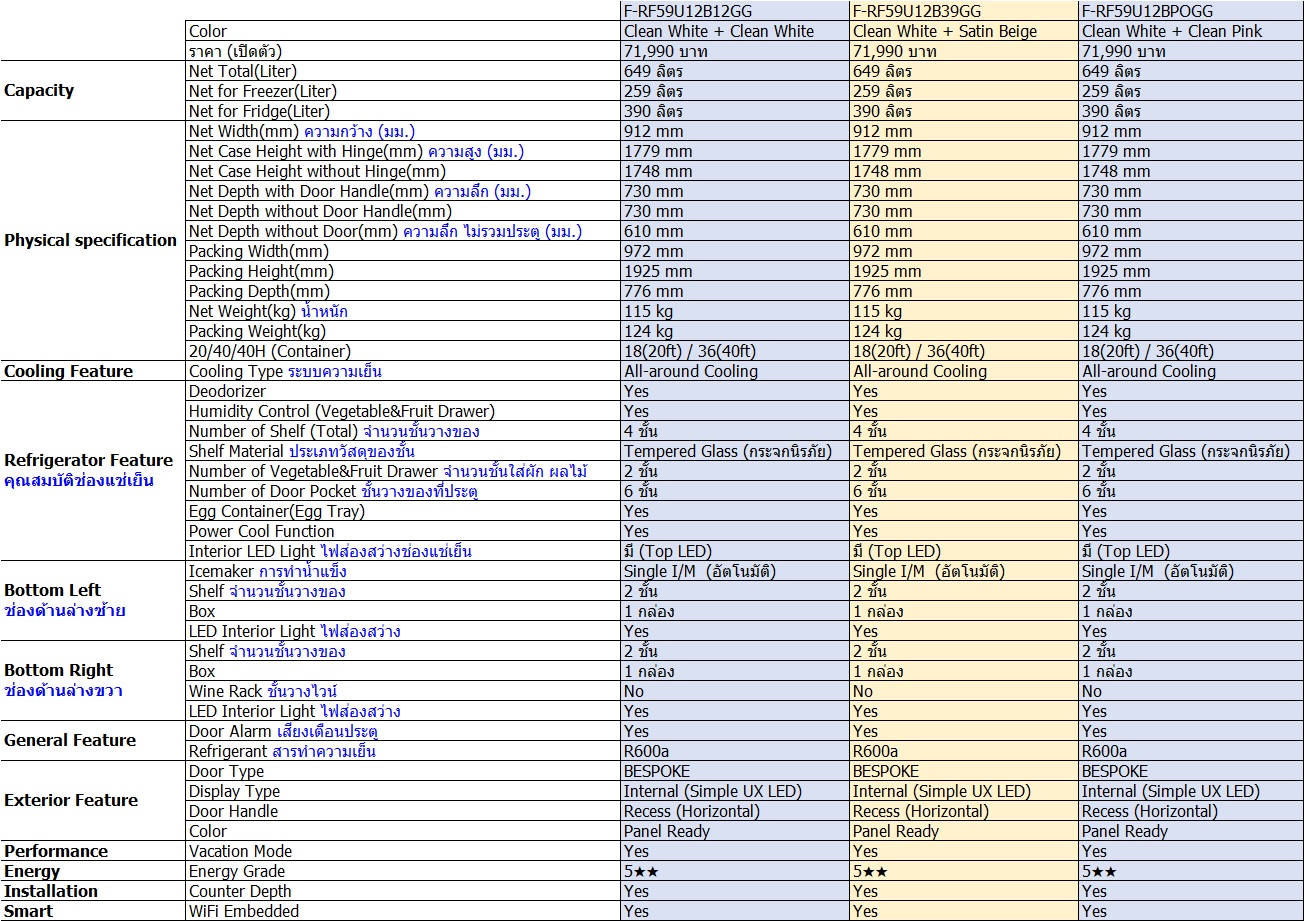1304x921 pixels.
Task: Click the Net Total(Liter) row label
Action: (243, 71)
